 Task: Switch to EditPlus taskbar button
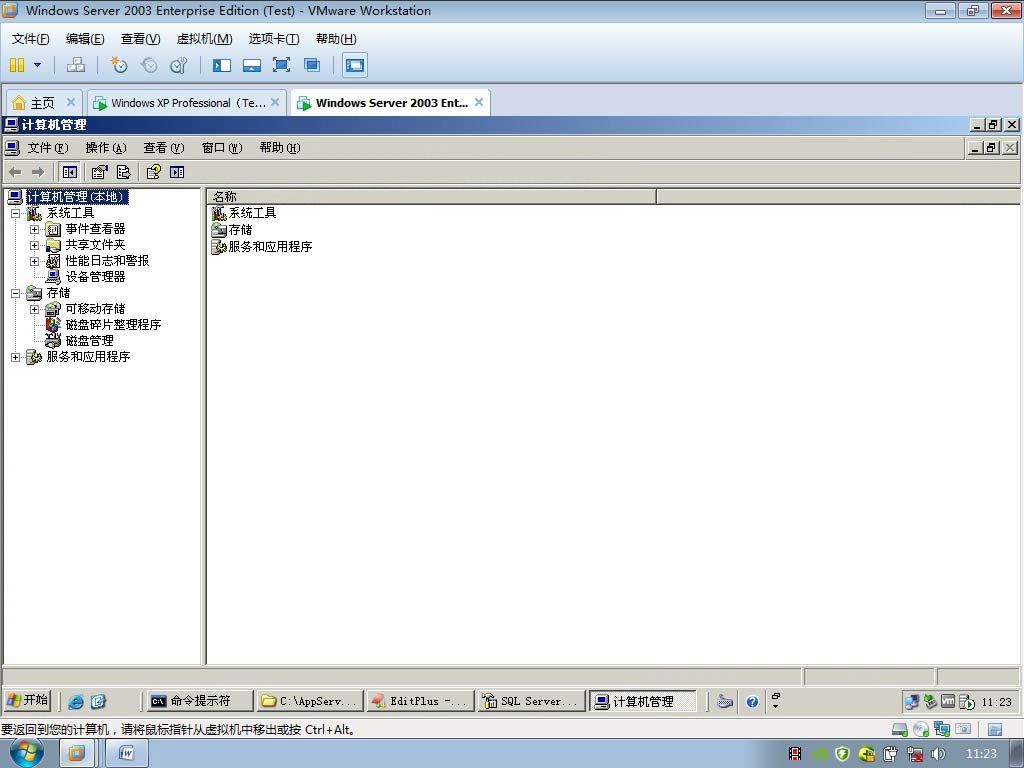click(421, 701)
